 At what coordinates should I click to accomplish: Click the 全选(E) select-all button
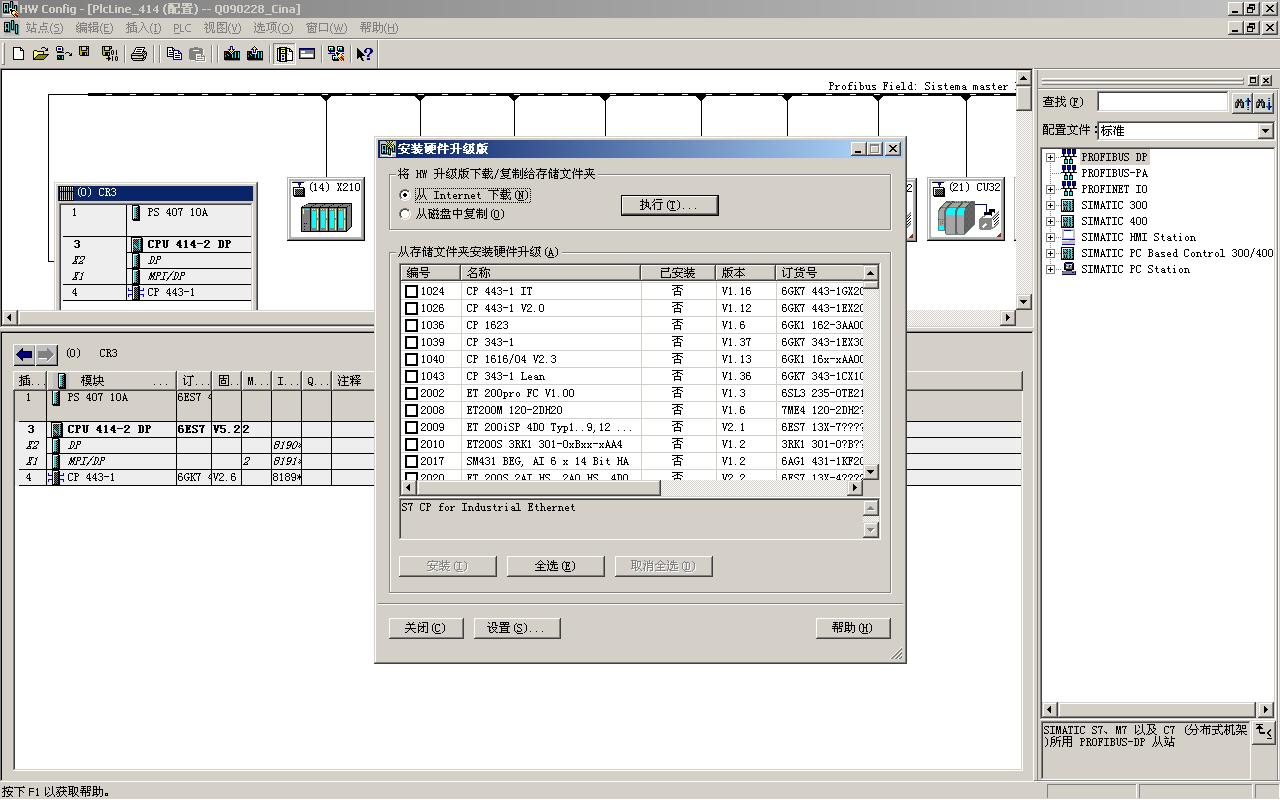tap(555, 566)
